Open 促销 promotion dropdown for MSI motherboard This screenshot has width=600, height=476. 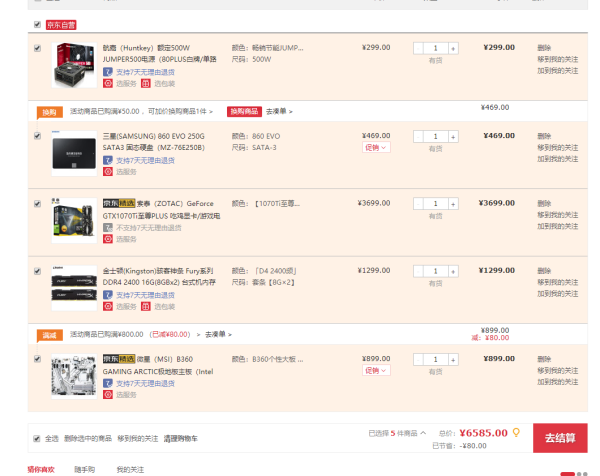376,370
